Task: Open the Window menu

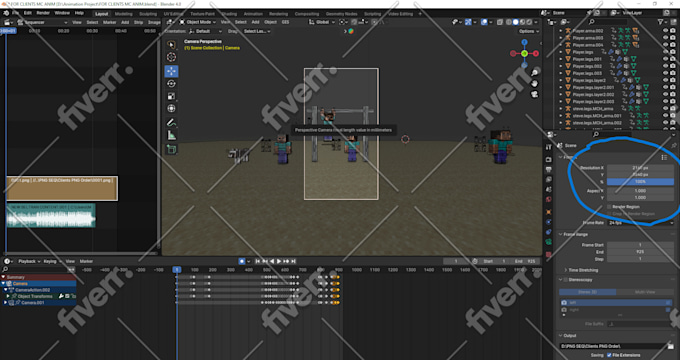Action: [x=62, y=13]
